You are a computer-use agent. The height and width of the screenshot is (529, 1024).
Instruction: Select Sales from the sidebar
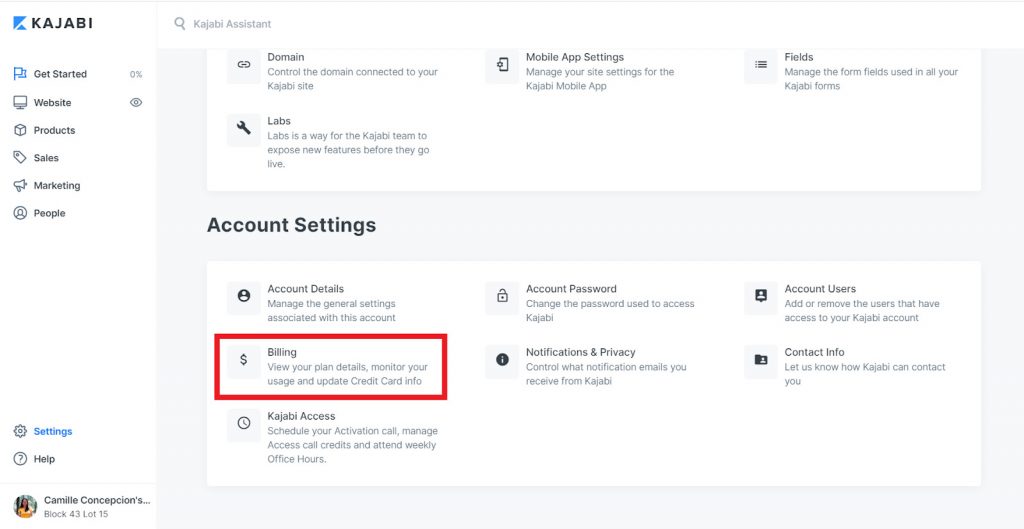[37, 158]
